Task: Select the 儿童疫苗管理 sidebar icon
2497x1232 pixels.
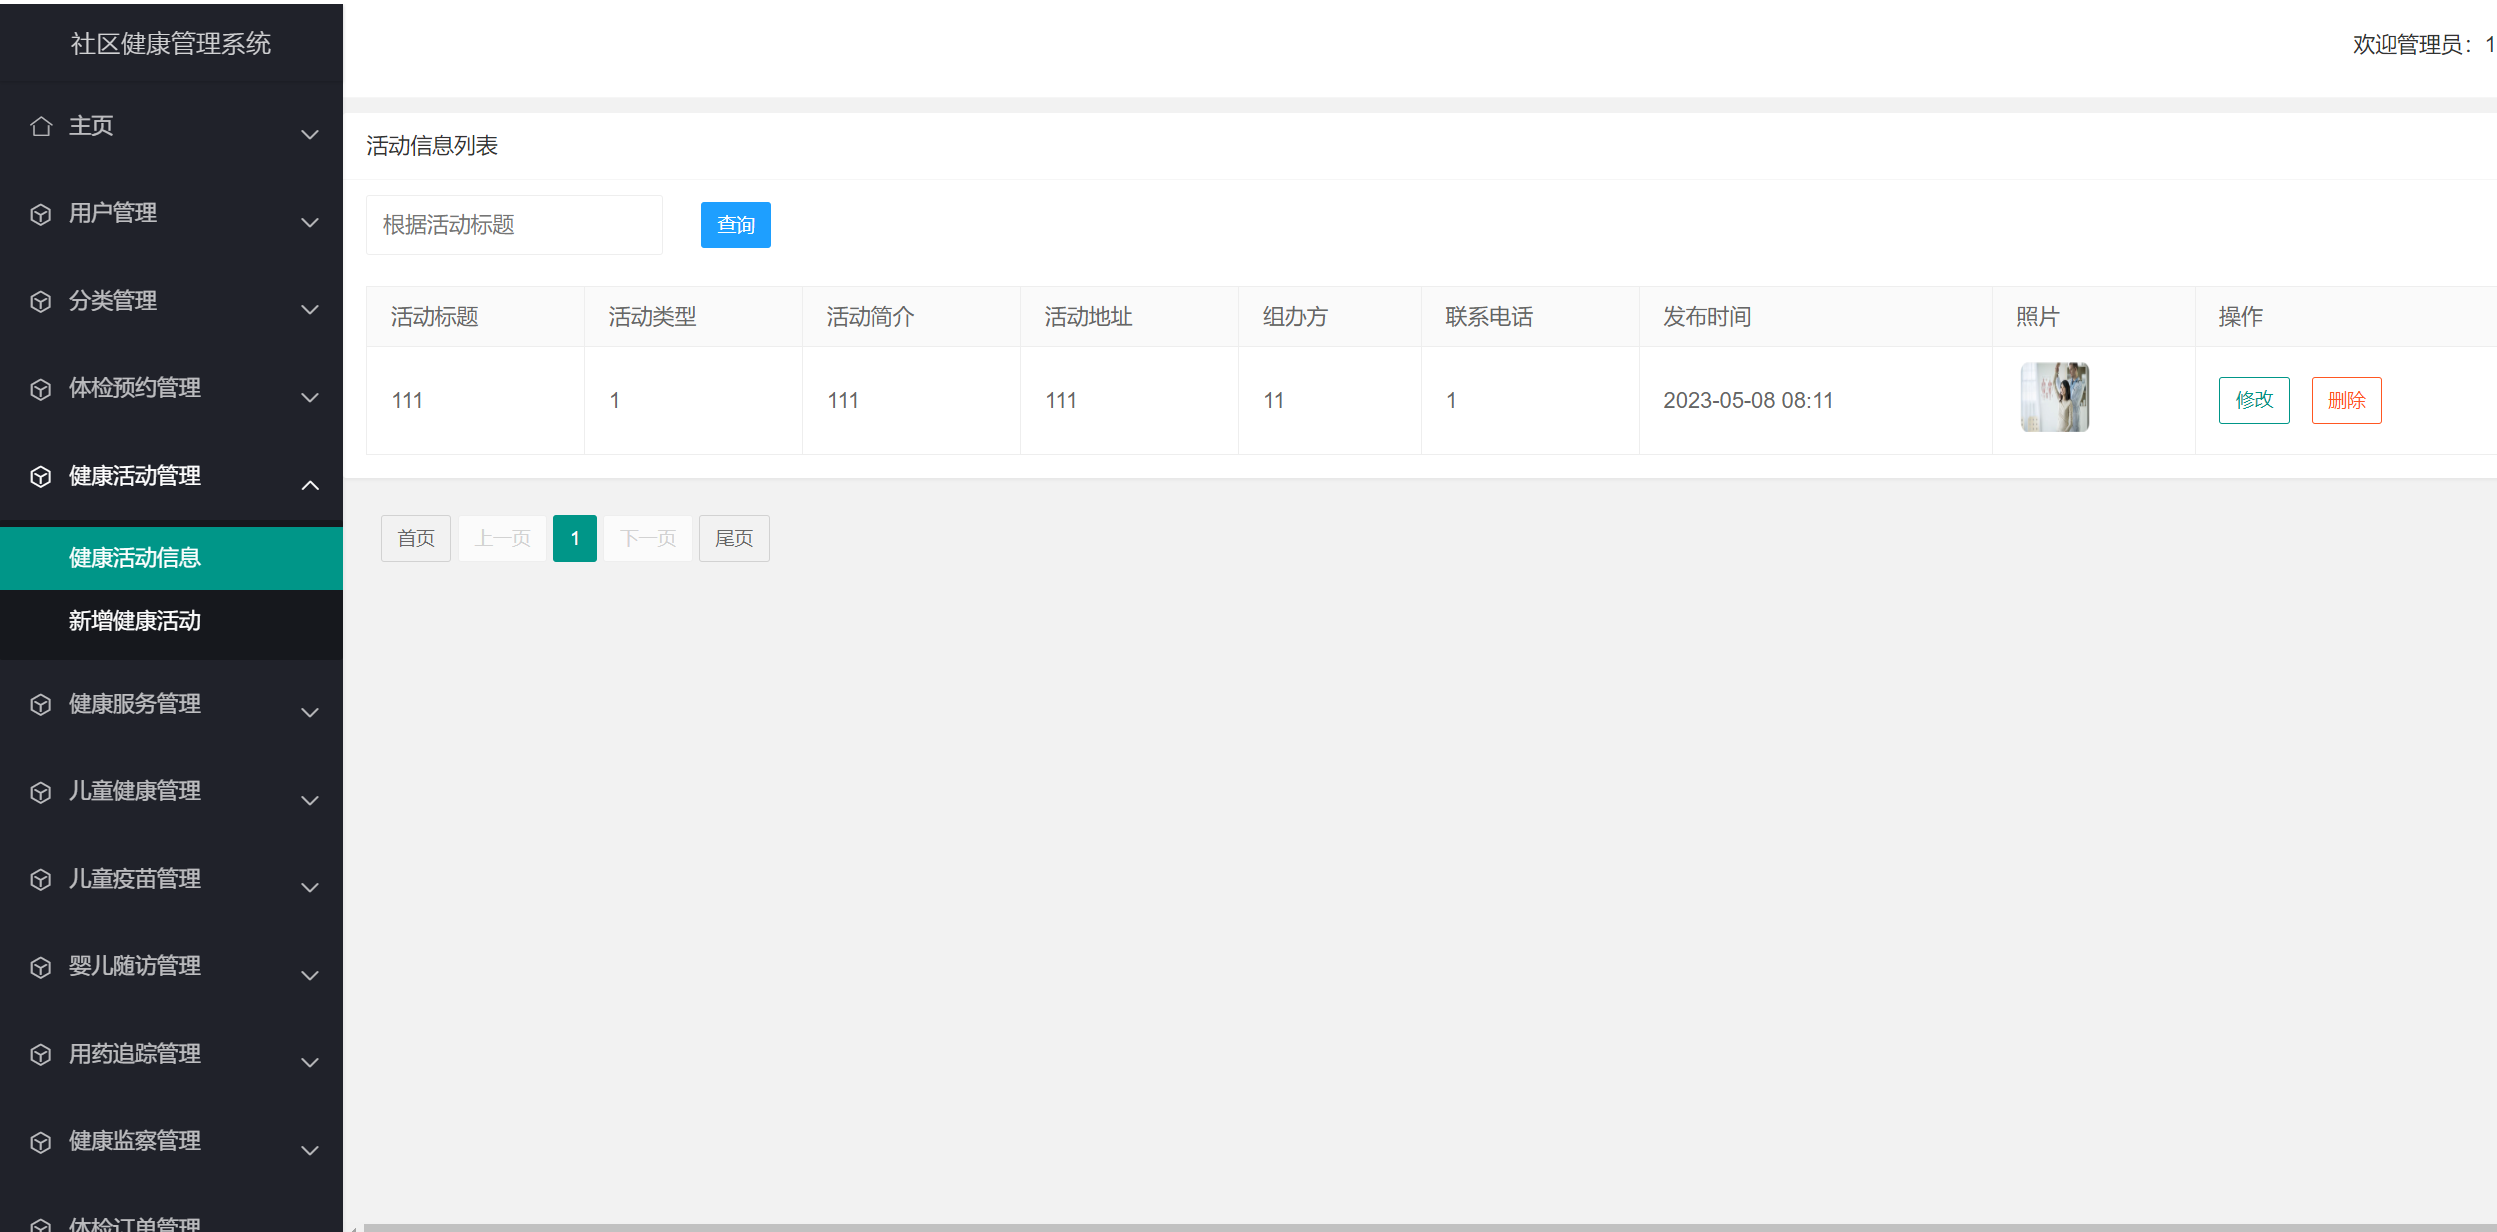Action: pos(41,878)
